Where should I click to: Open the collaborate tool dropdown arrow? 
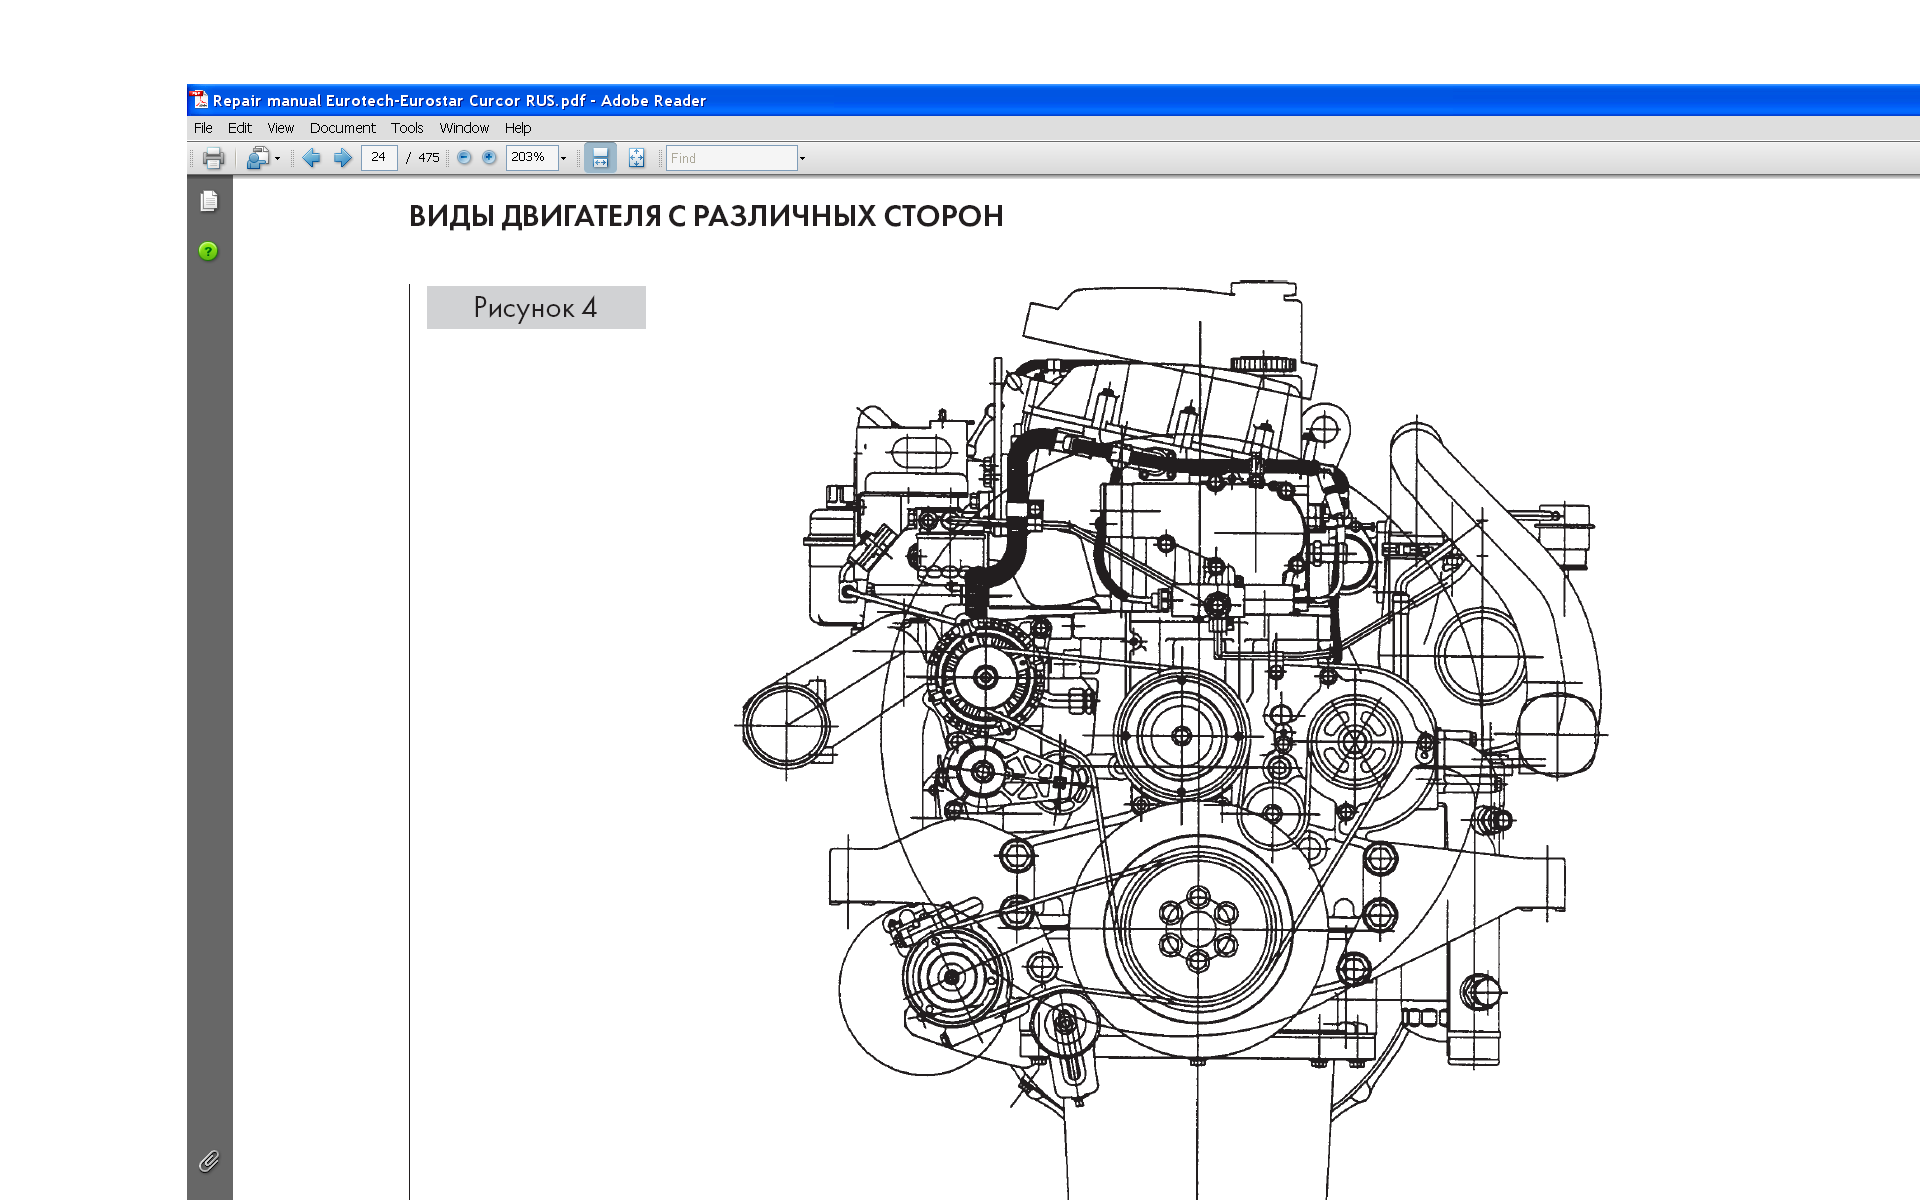[x=278, y=158]
